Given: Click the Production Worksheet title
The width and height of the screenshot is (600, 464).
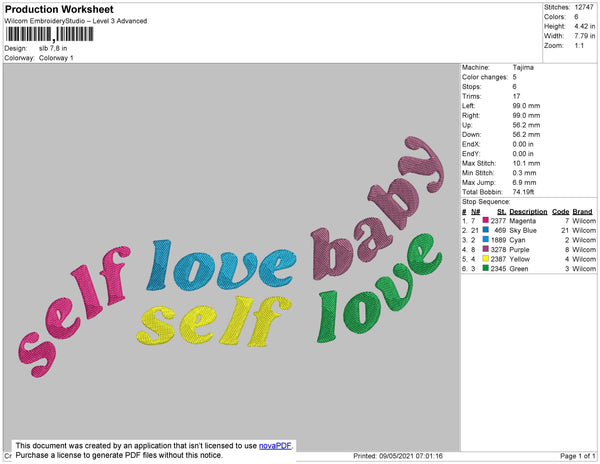Looking at the screenshot, I should [x=59, y=9].
